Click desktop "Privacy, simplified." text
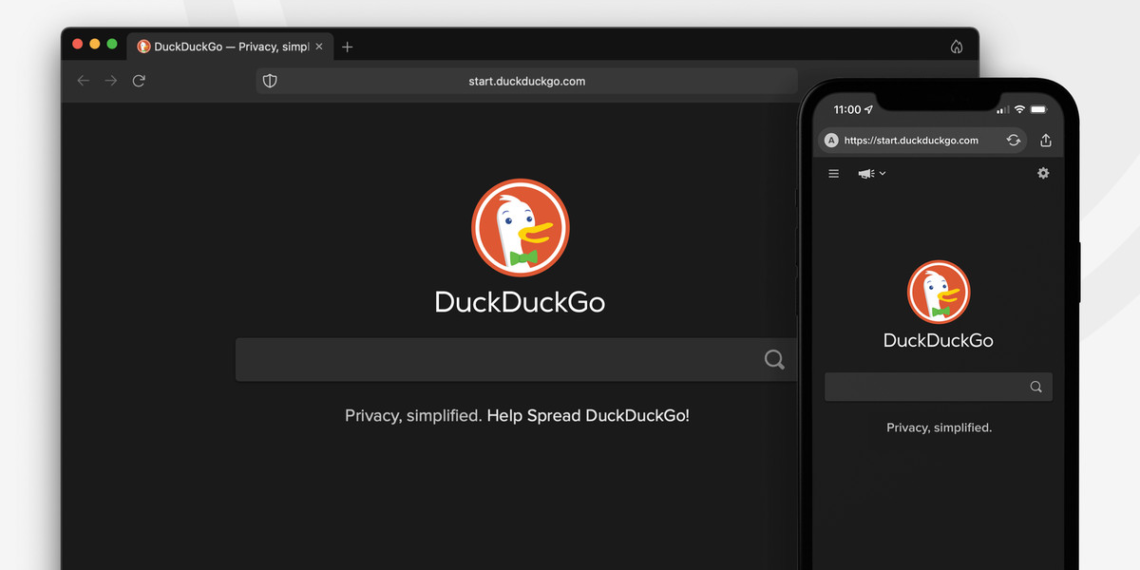 (413, 416)
